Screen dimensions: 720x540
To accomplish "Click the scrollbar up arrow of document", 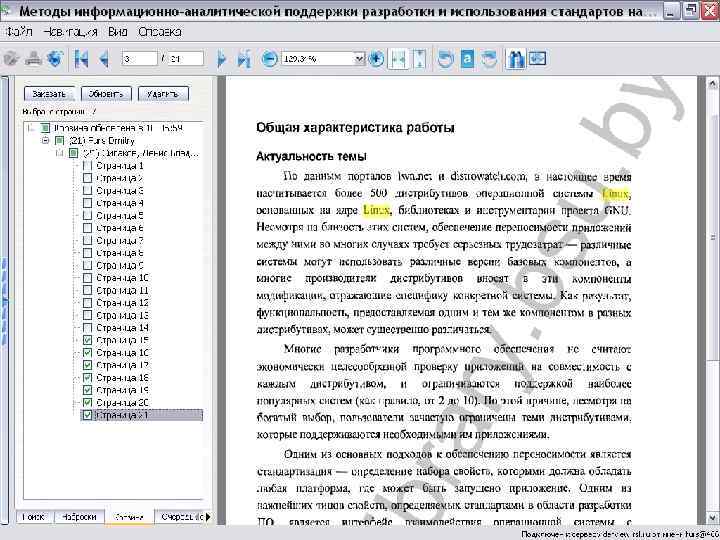I will tap(712, 84).
